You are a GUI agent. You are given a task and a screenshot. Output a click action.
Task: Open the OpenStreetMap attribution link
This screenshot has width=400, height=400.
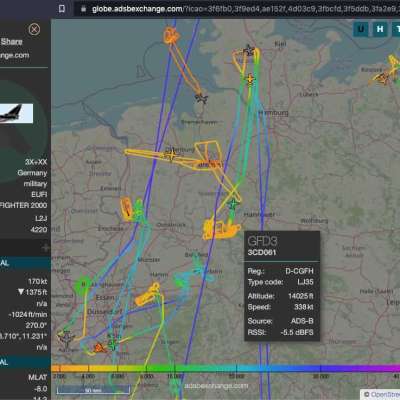(x=381, y=395)
